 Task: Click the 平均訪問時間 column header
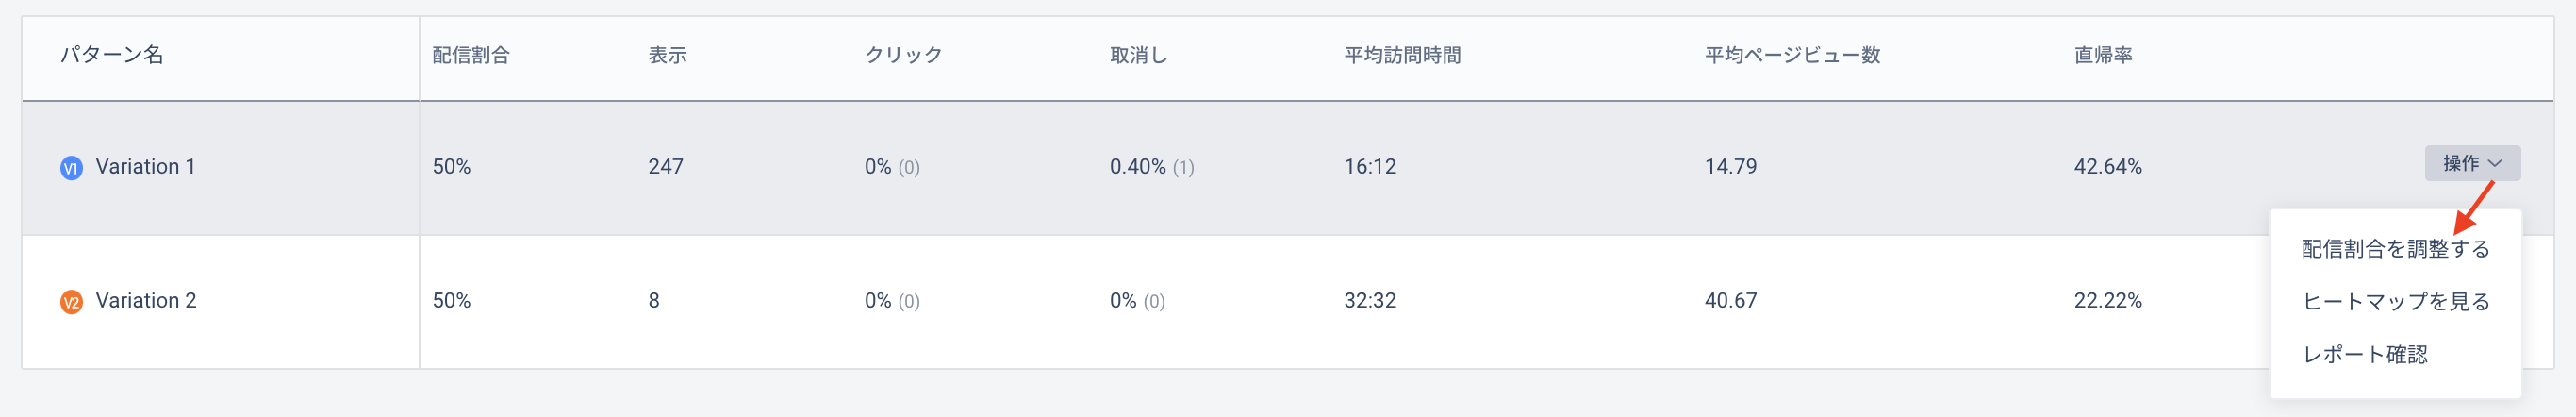pos(1402,55)
